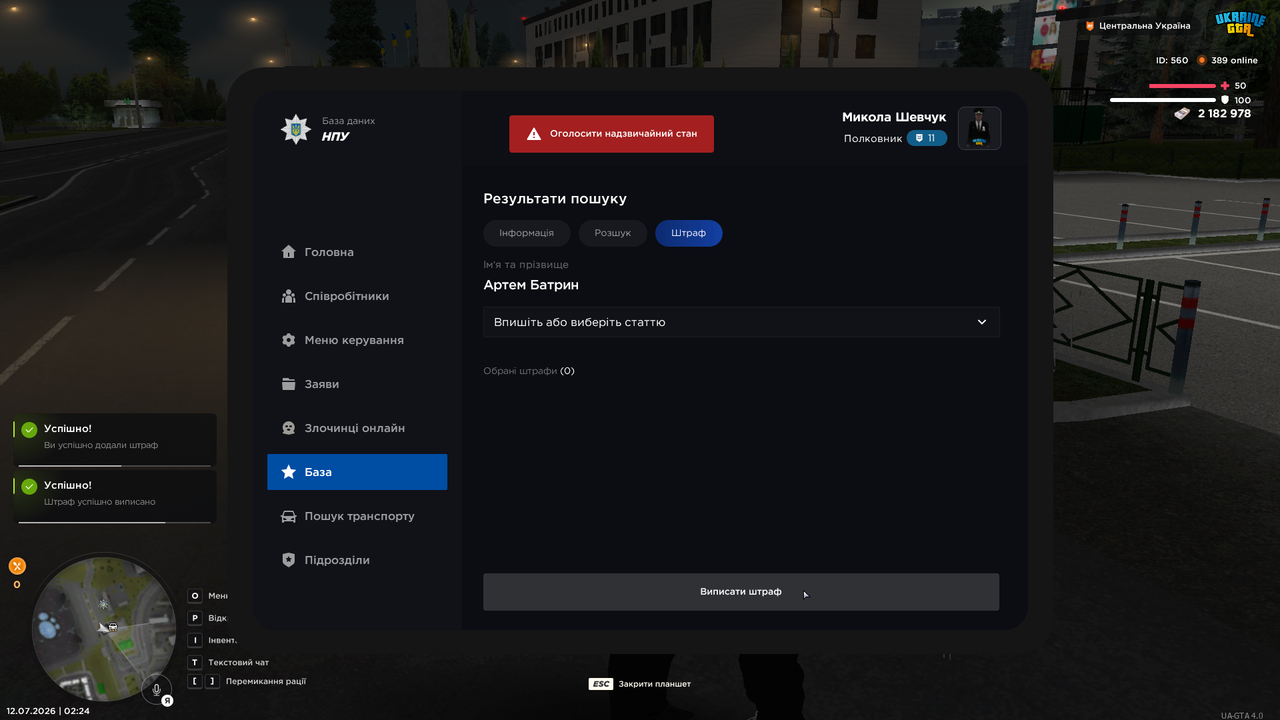The image size is (1280, 720).
Task: Click the warning triangle in the red emergency button
Action: click(x=534, y=134)
